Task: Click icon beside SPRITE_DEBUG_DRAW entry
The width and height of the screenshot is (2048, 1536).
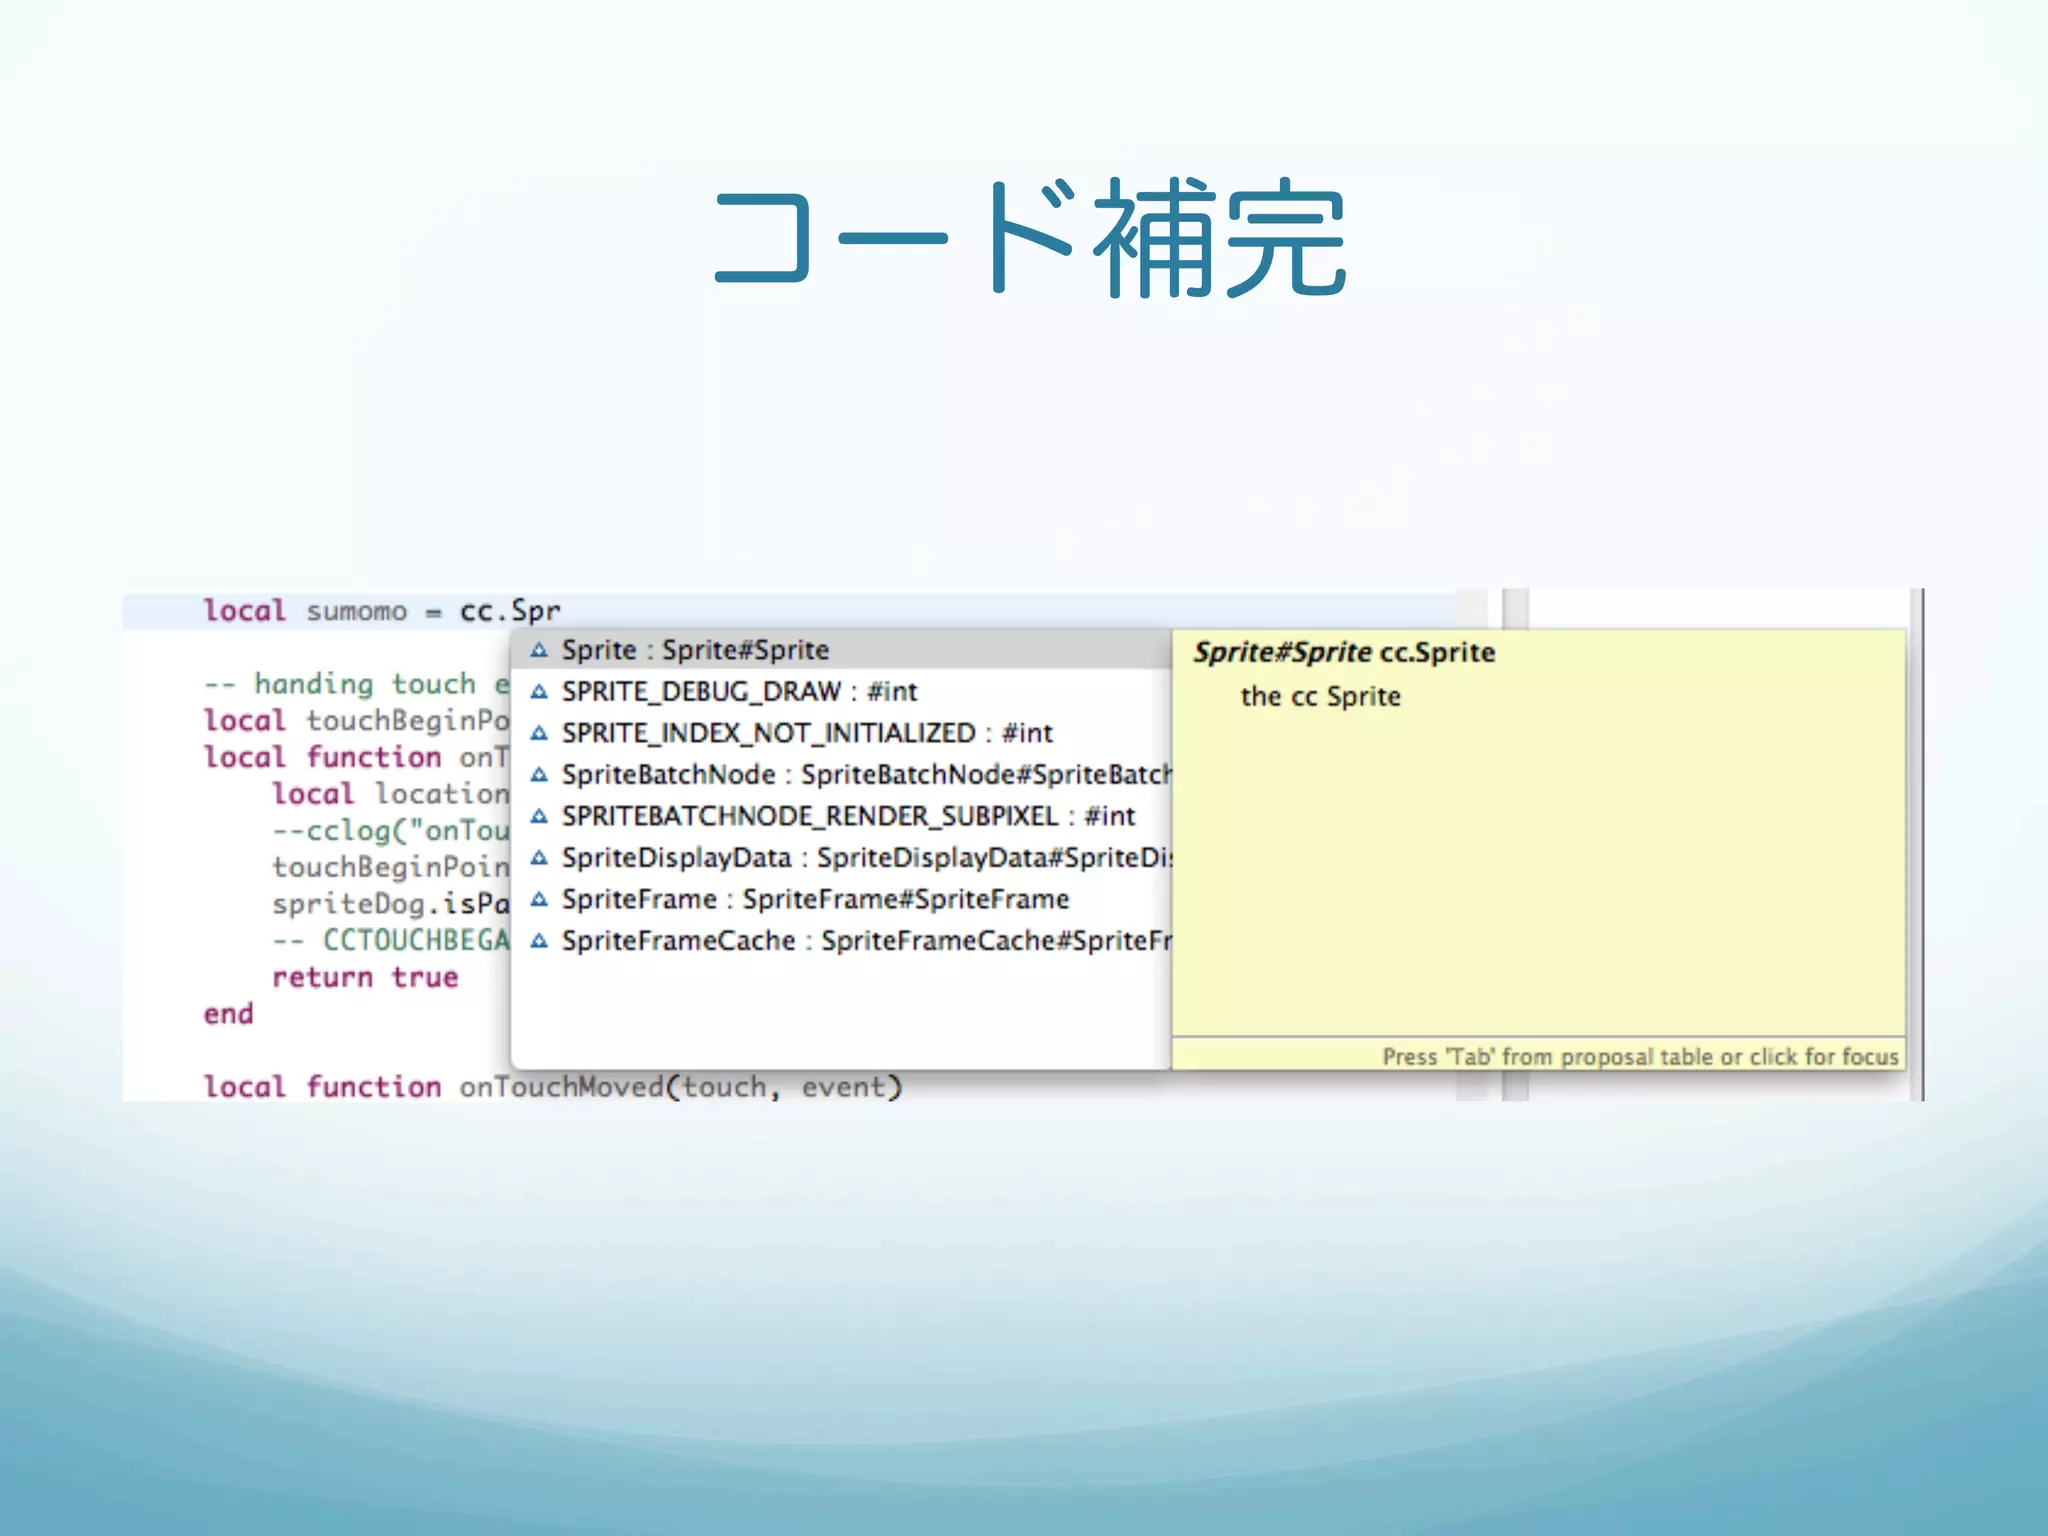Action: [x=539, y=691]
